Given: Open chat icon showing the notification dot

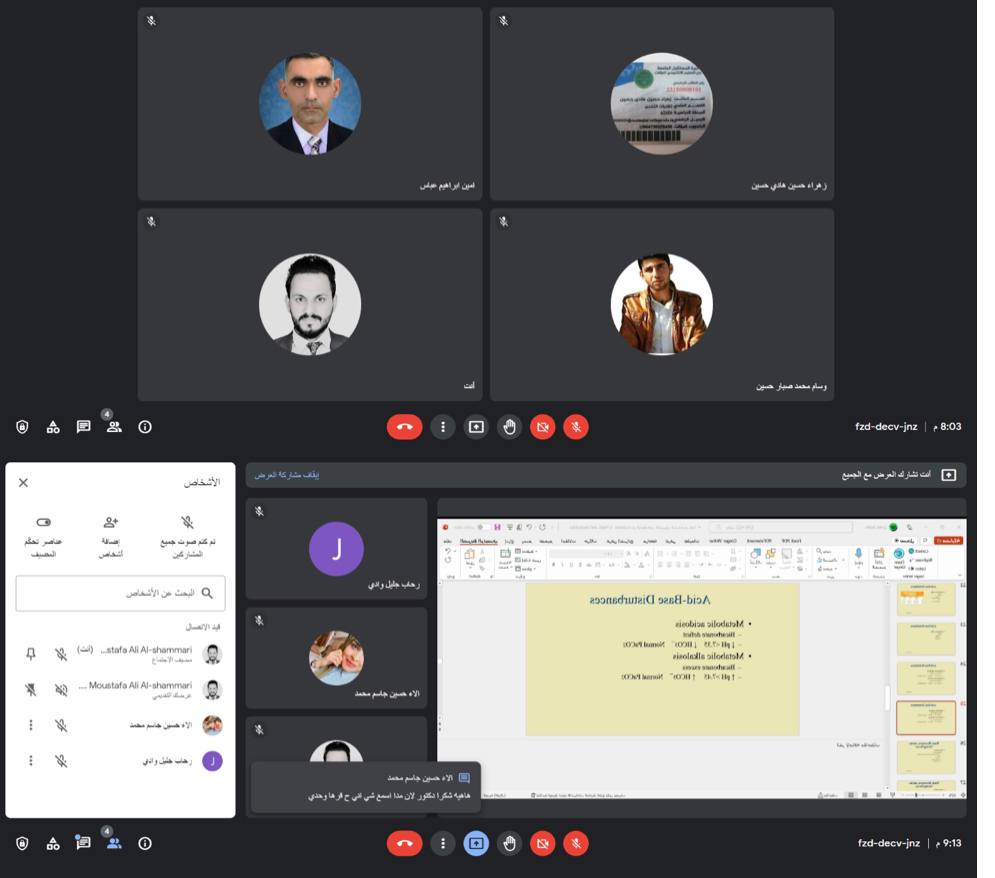Looking at the screenshot, I should (x=84, y=843).
